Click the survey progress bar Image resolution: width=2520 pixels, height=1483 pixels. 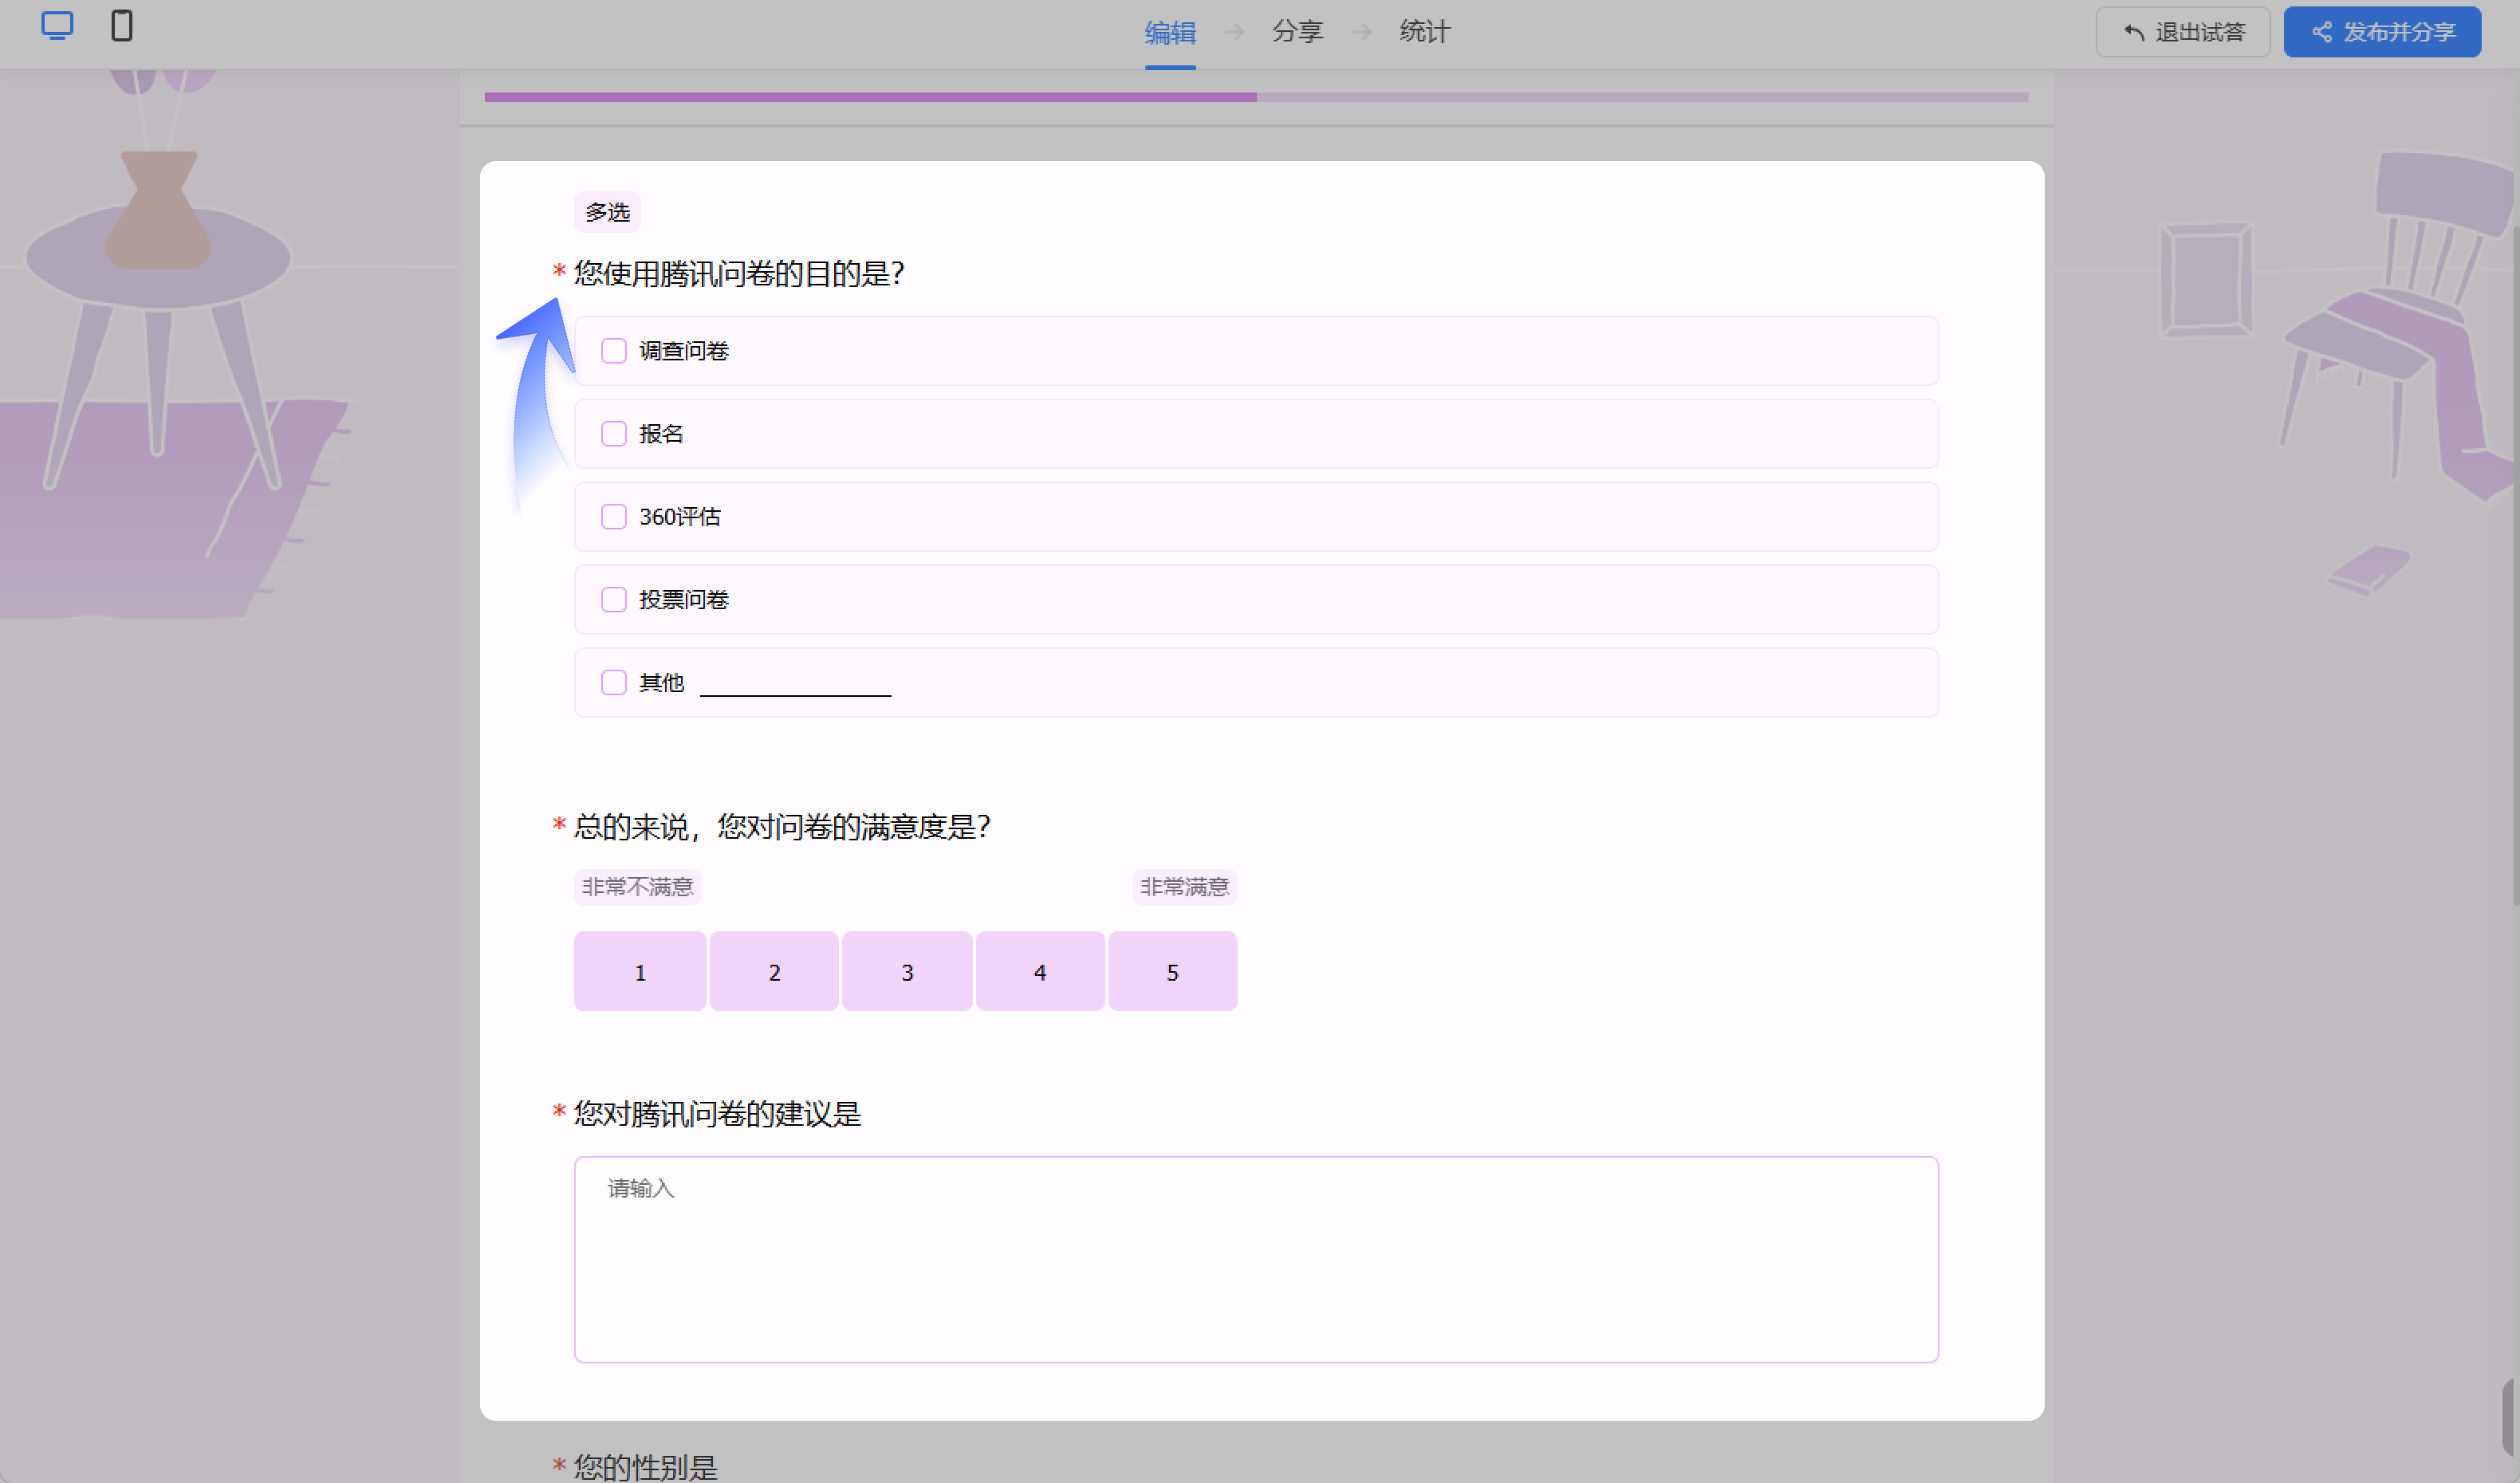click(x=1256, y=97)
